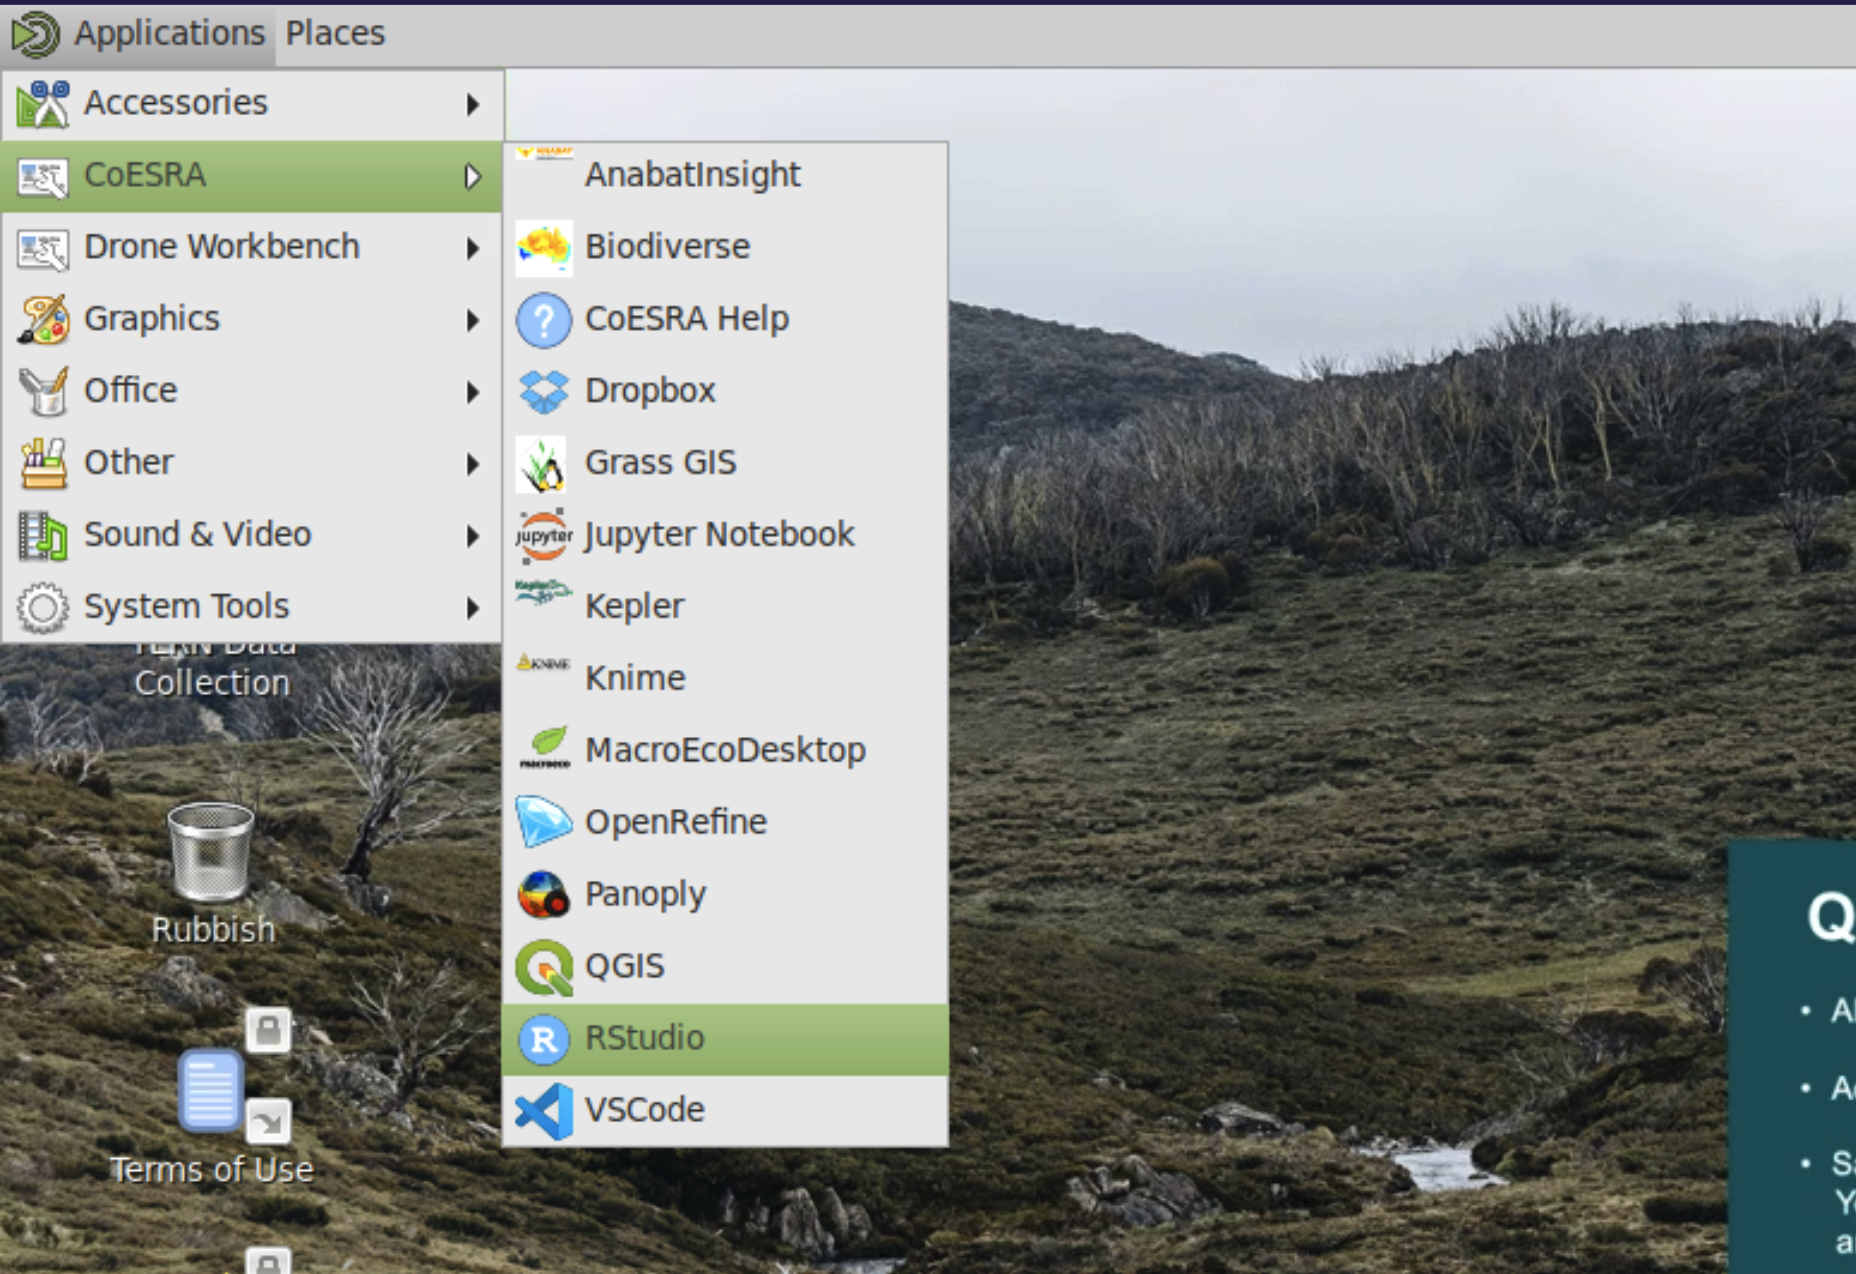Launch Dropbox from the submenu
Image resolution: width=1856 pixels, height=1274 pixels.
(726, 391)
